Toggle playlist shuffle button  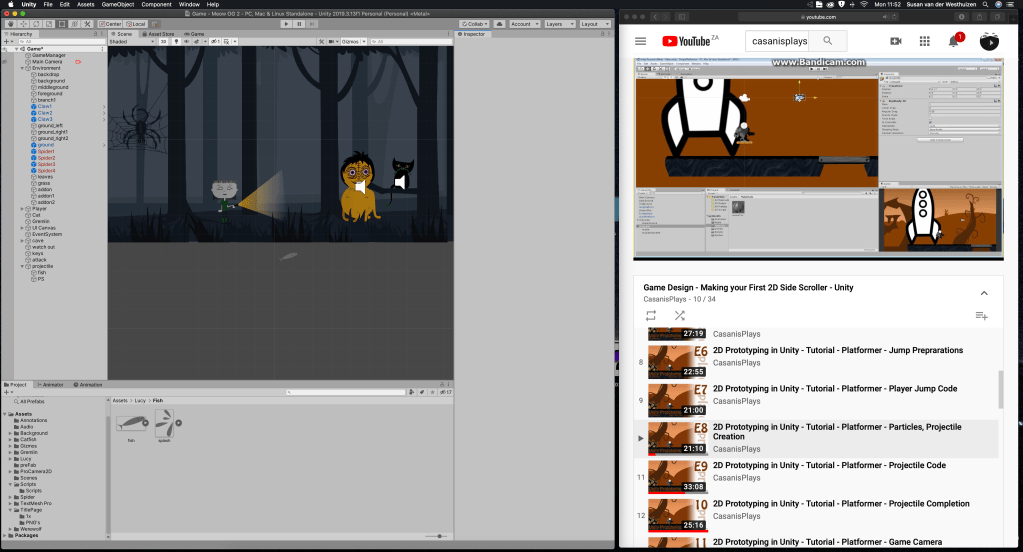pos(679,316)
